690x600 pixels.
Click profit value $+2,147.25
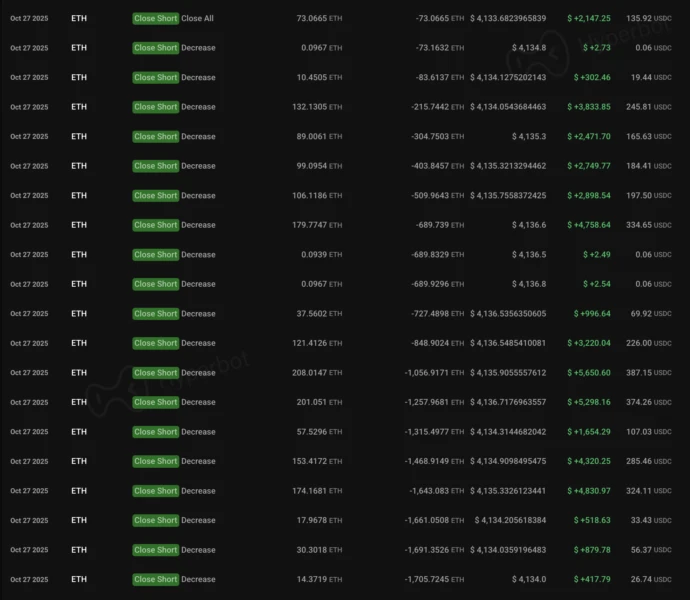point(589,18)
